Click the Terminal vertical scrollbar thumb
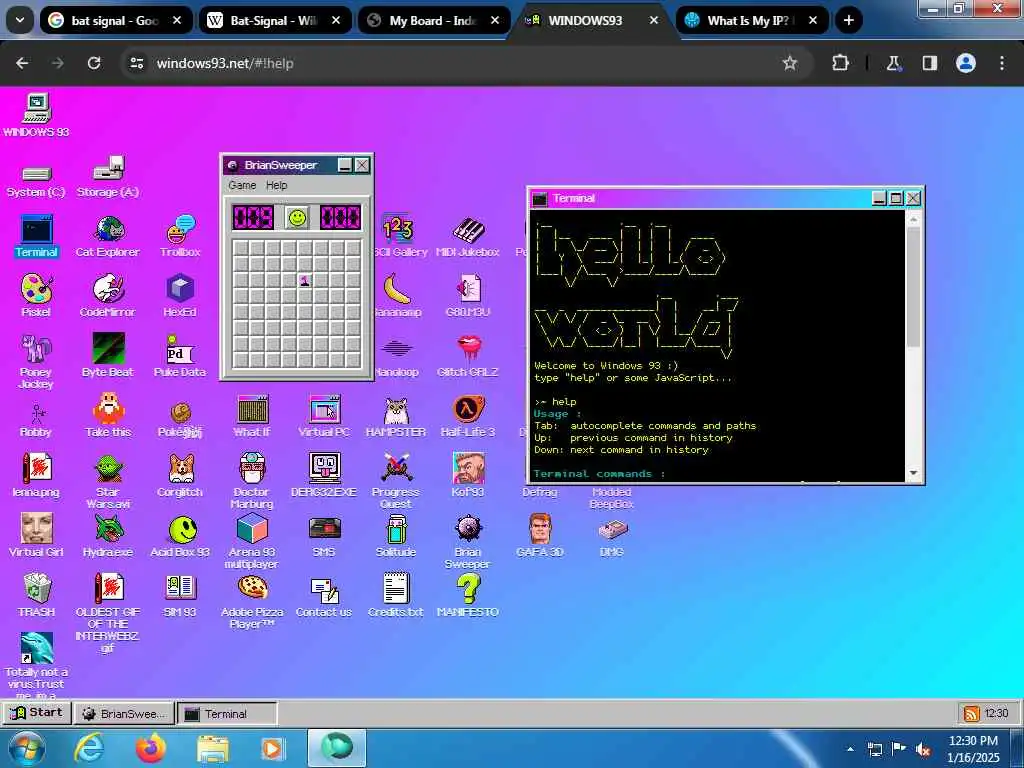Viewport: 1024px width, 768px height. (913, 287)
